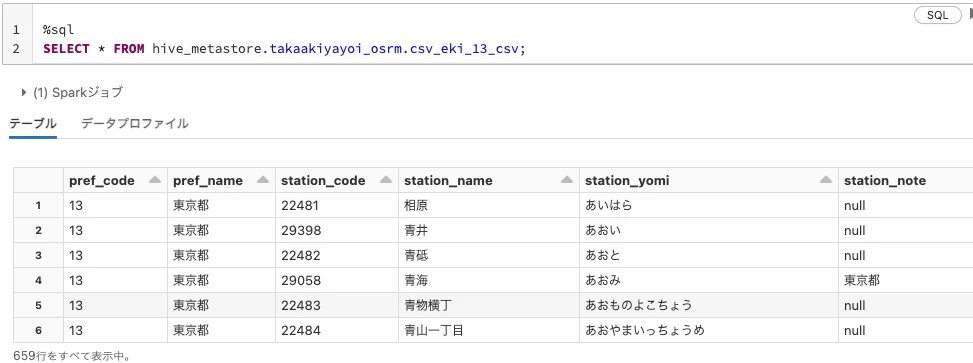Select yomi cell あおと
973x363 pixels.
tap(709, 255)
